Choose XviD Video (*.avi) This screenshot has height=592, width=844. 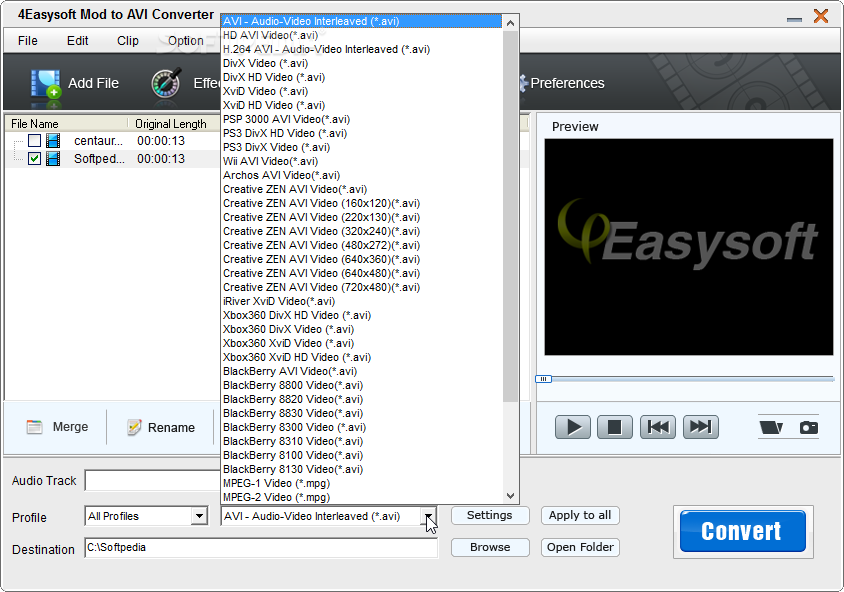point(362,91)
